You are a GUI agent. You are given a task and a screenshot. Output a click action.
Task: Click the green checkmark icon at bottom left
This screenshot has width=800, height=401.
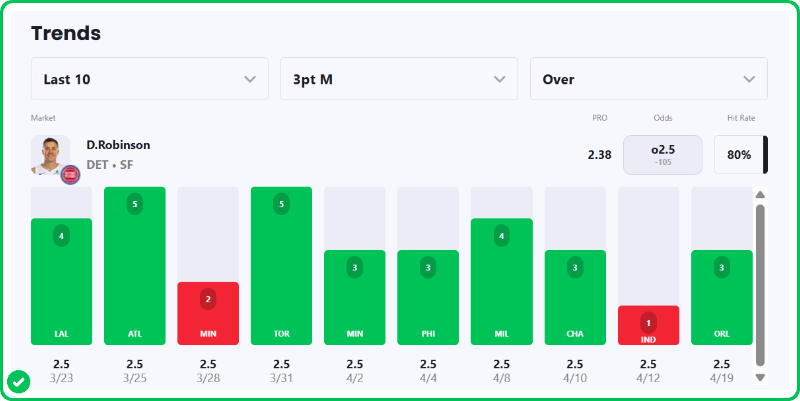18,381
